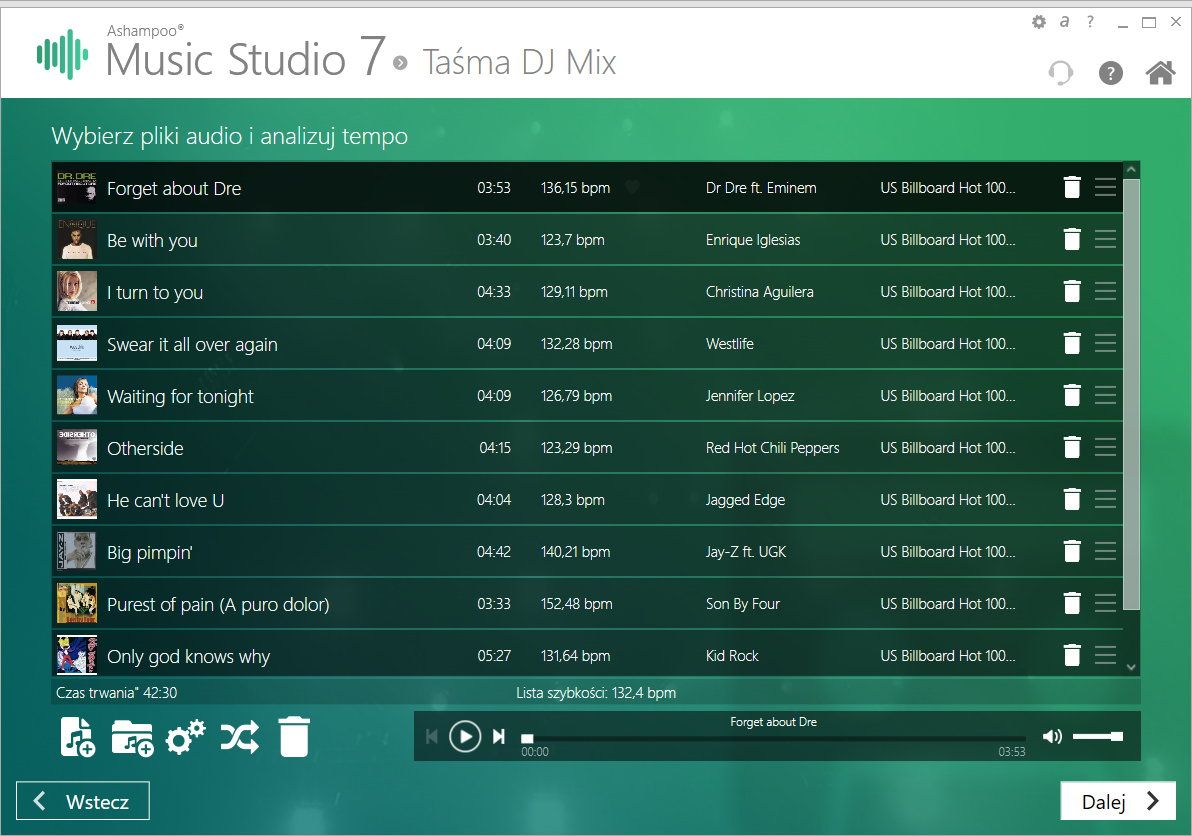Click reorder handle for Swear it all over again
The width and height of the screenshot is (1192, 836).
click(1105, 344)
